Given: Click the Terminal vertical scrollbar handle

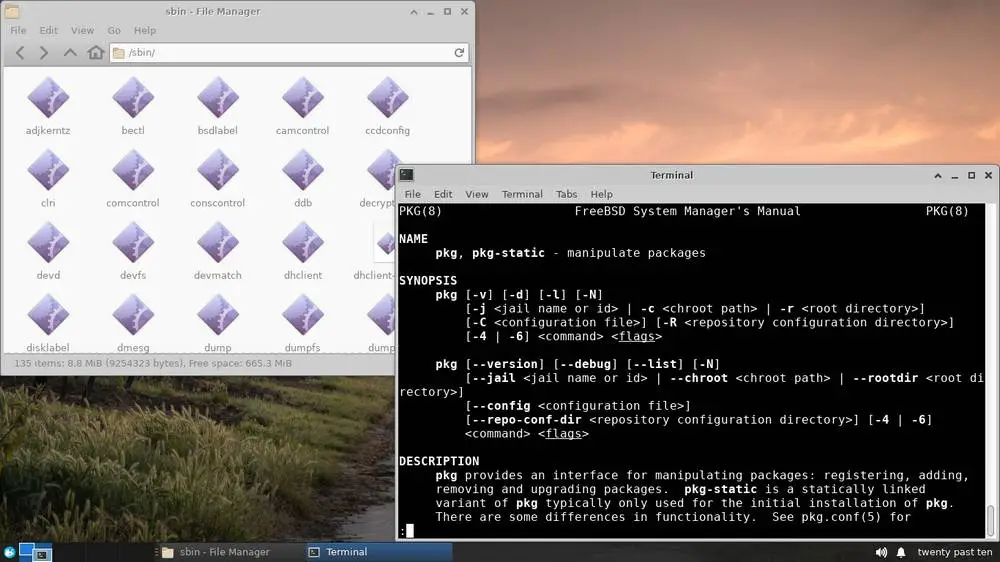Looking at the screenshot, I should (990, 521).
